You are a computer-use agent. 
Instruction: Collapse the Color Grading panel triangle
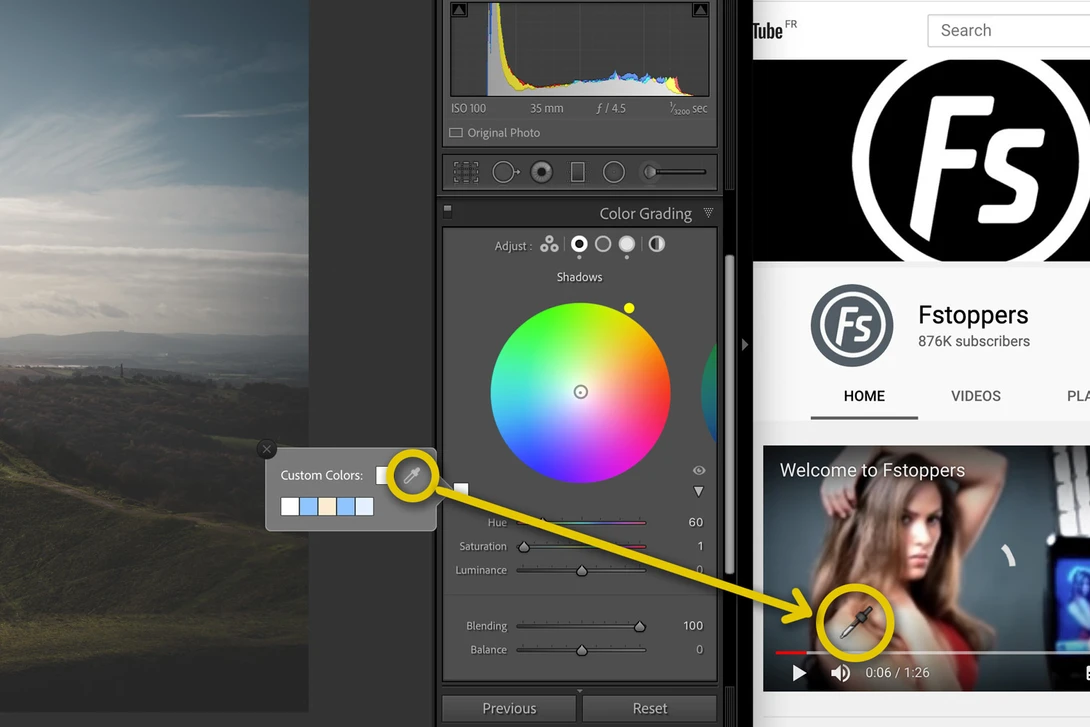coord(708,213)
